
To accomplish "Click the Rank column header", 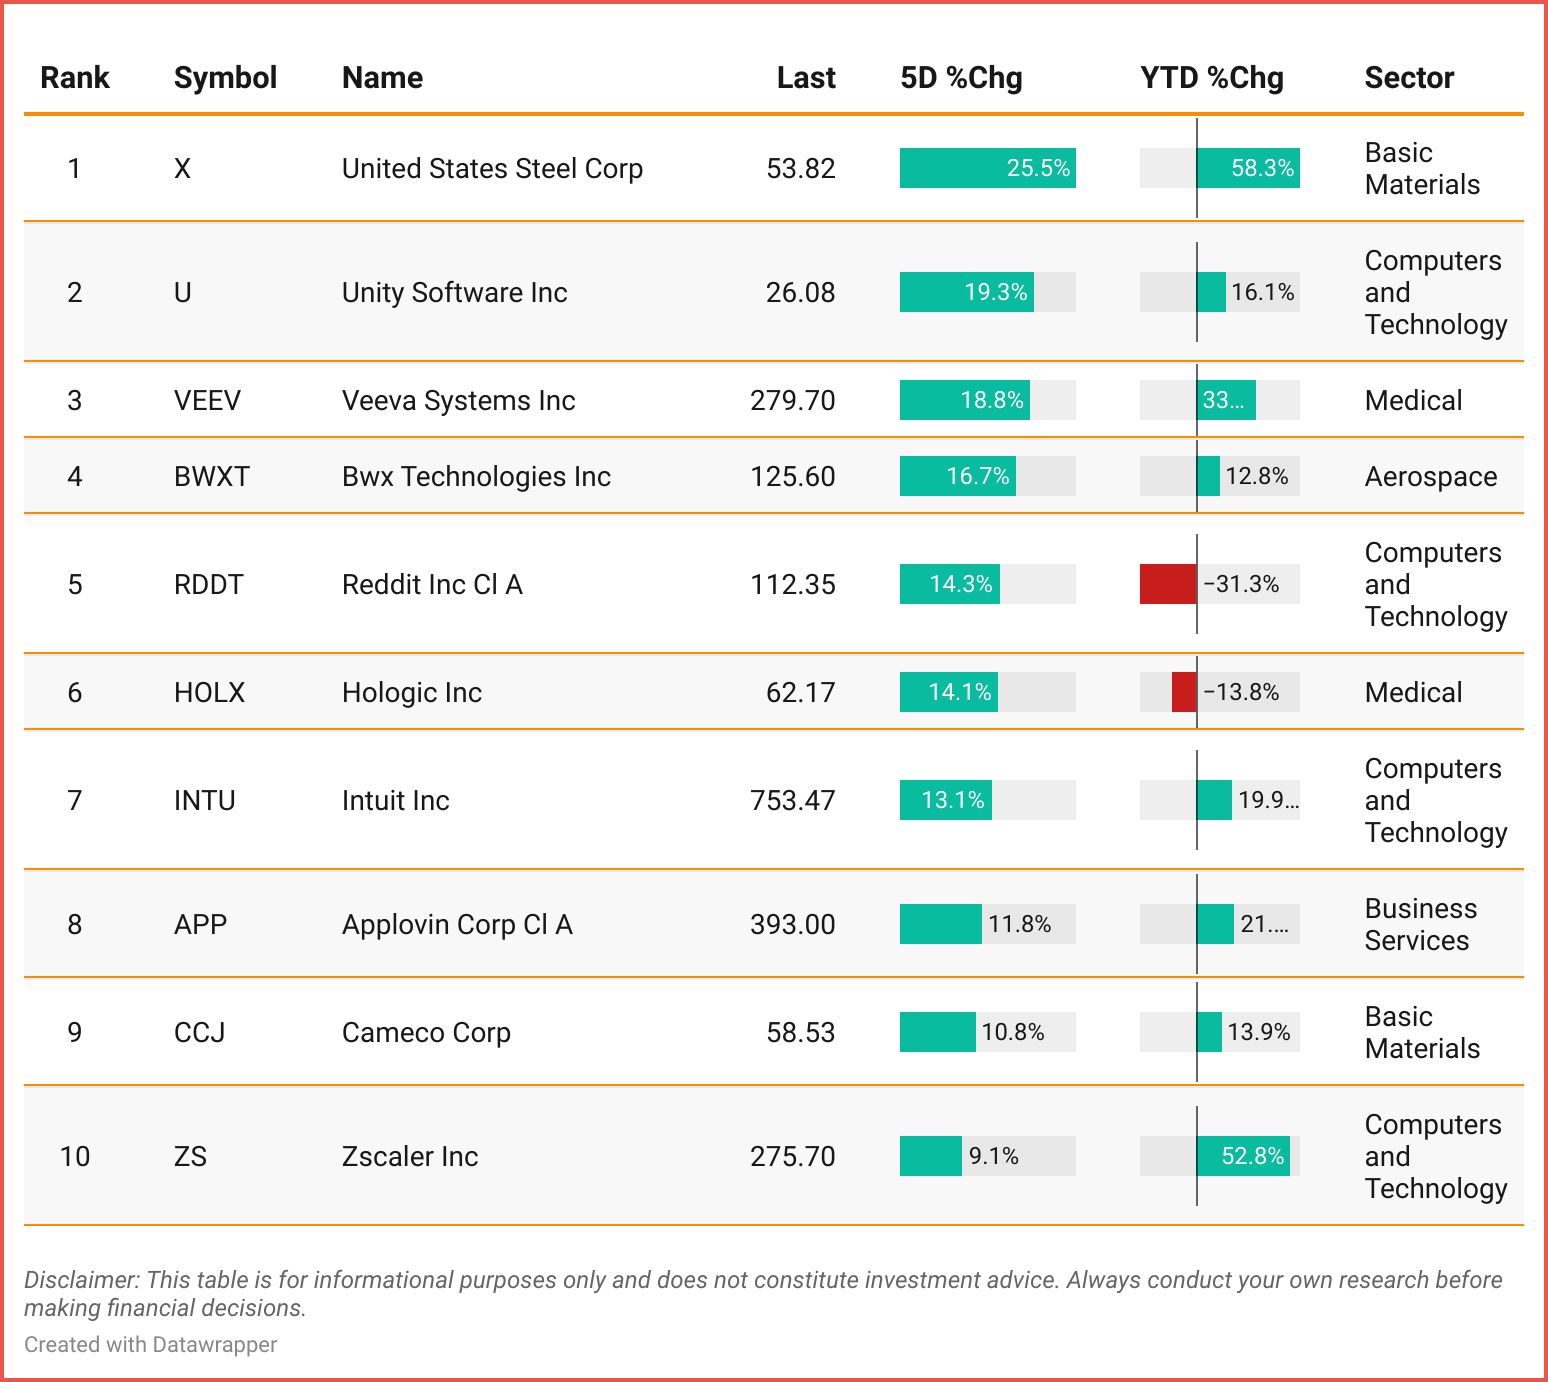I will point(75,78).
